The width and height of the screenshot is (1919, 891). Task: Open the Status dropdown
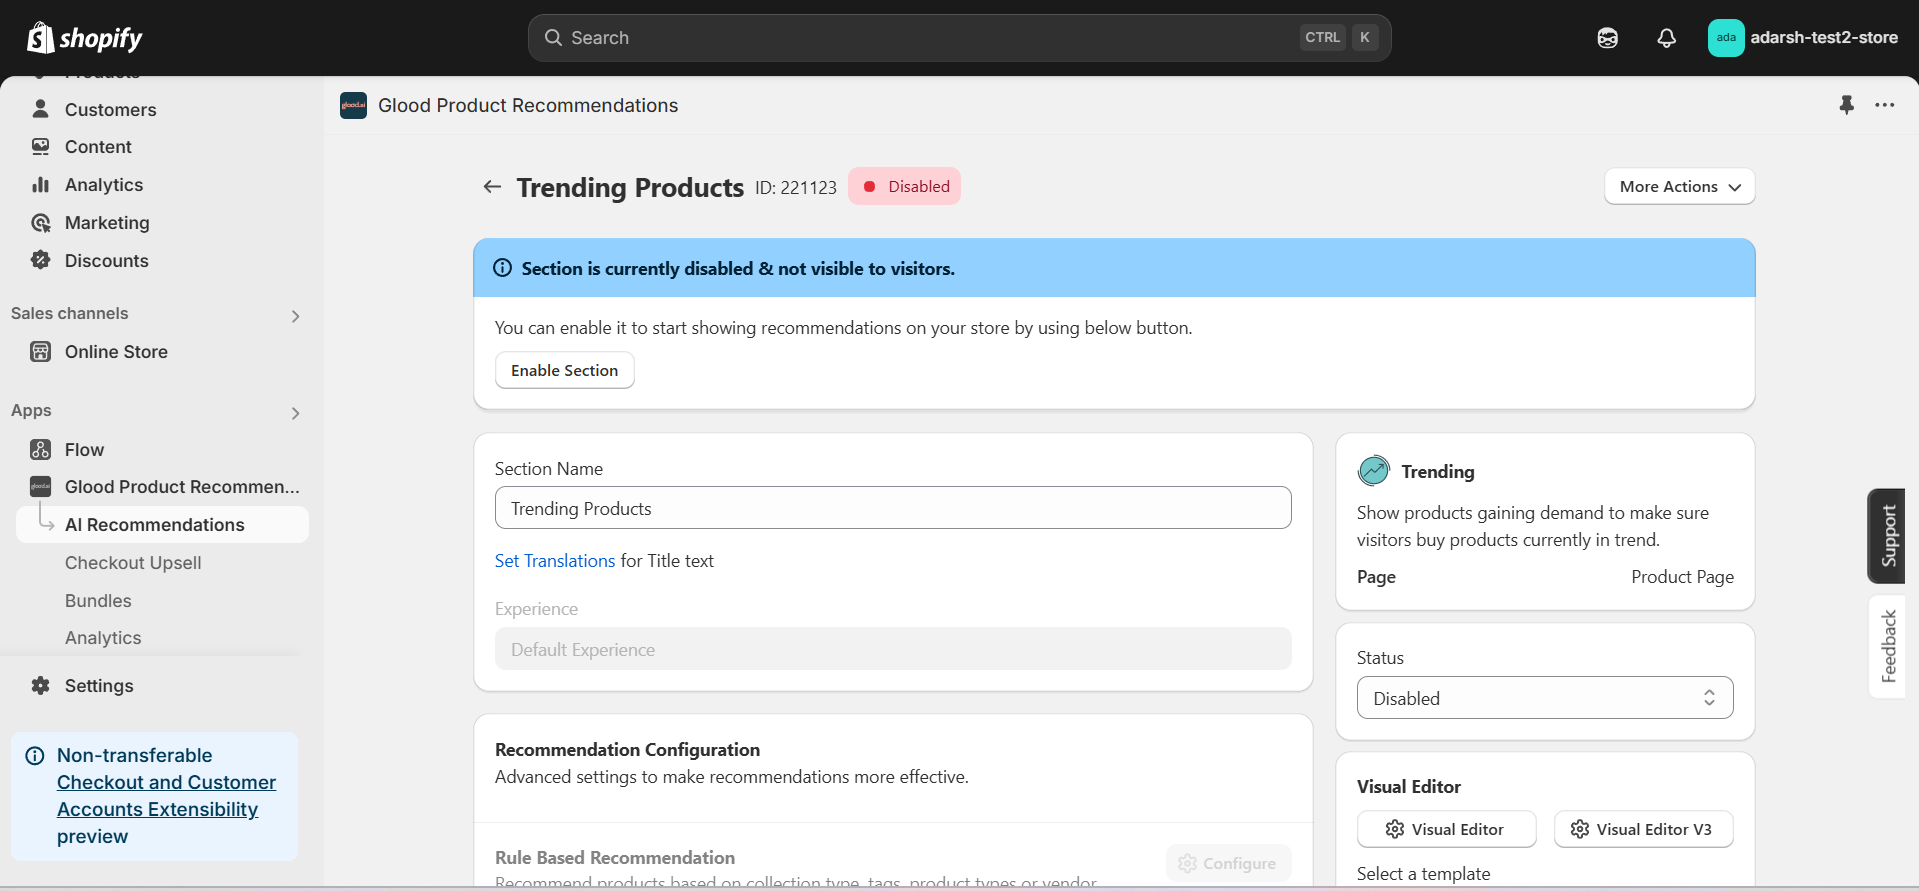point(1544,698)
